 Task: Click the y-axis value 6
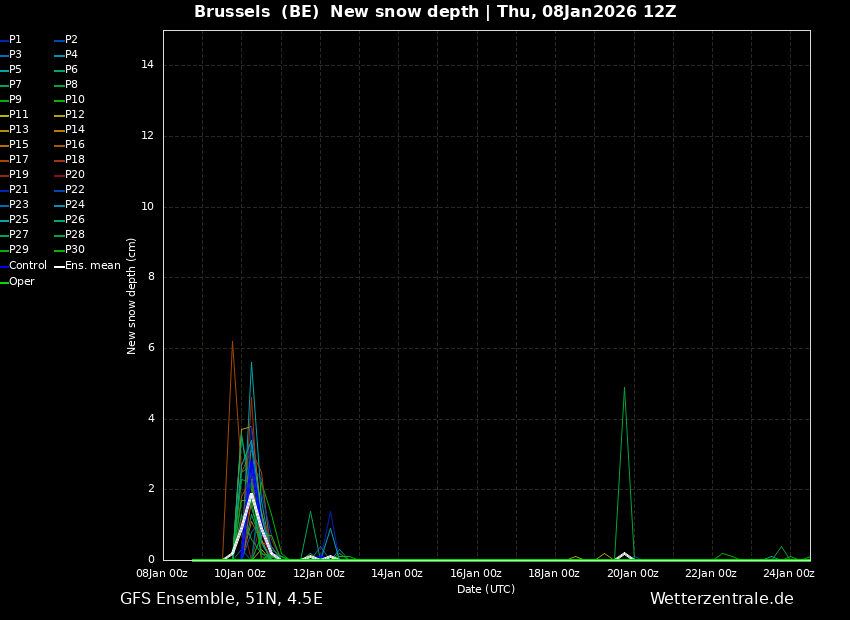click(x=151, y=348)
